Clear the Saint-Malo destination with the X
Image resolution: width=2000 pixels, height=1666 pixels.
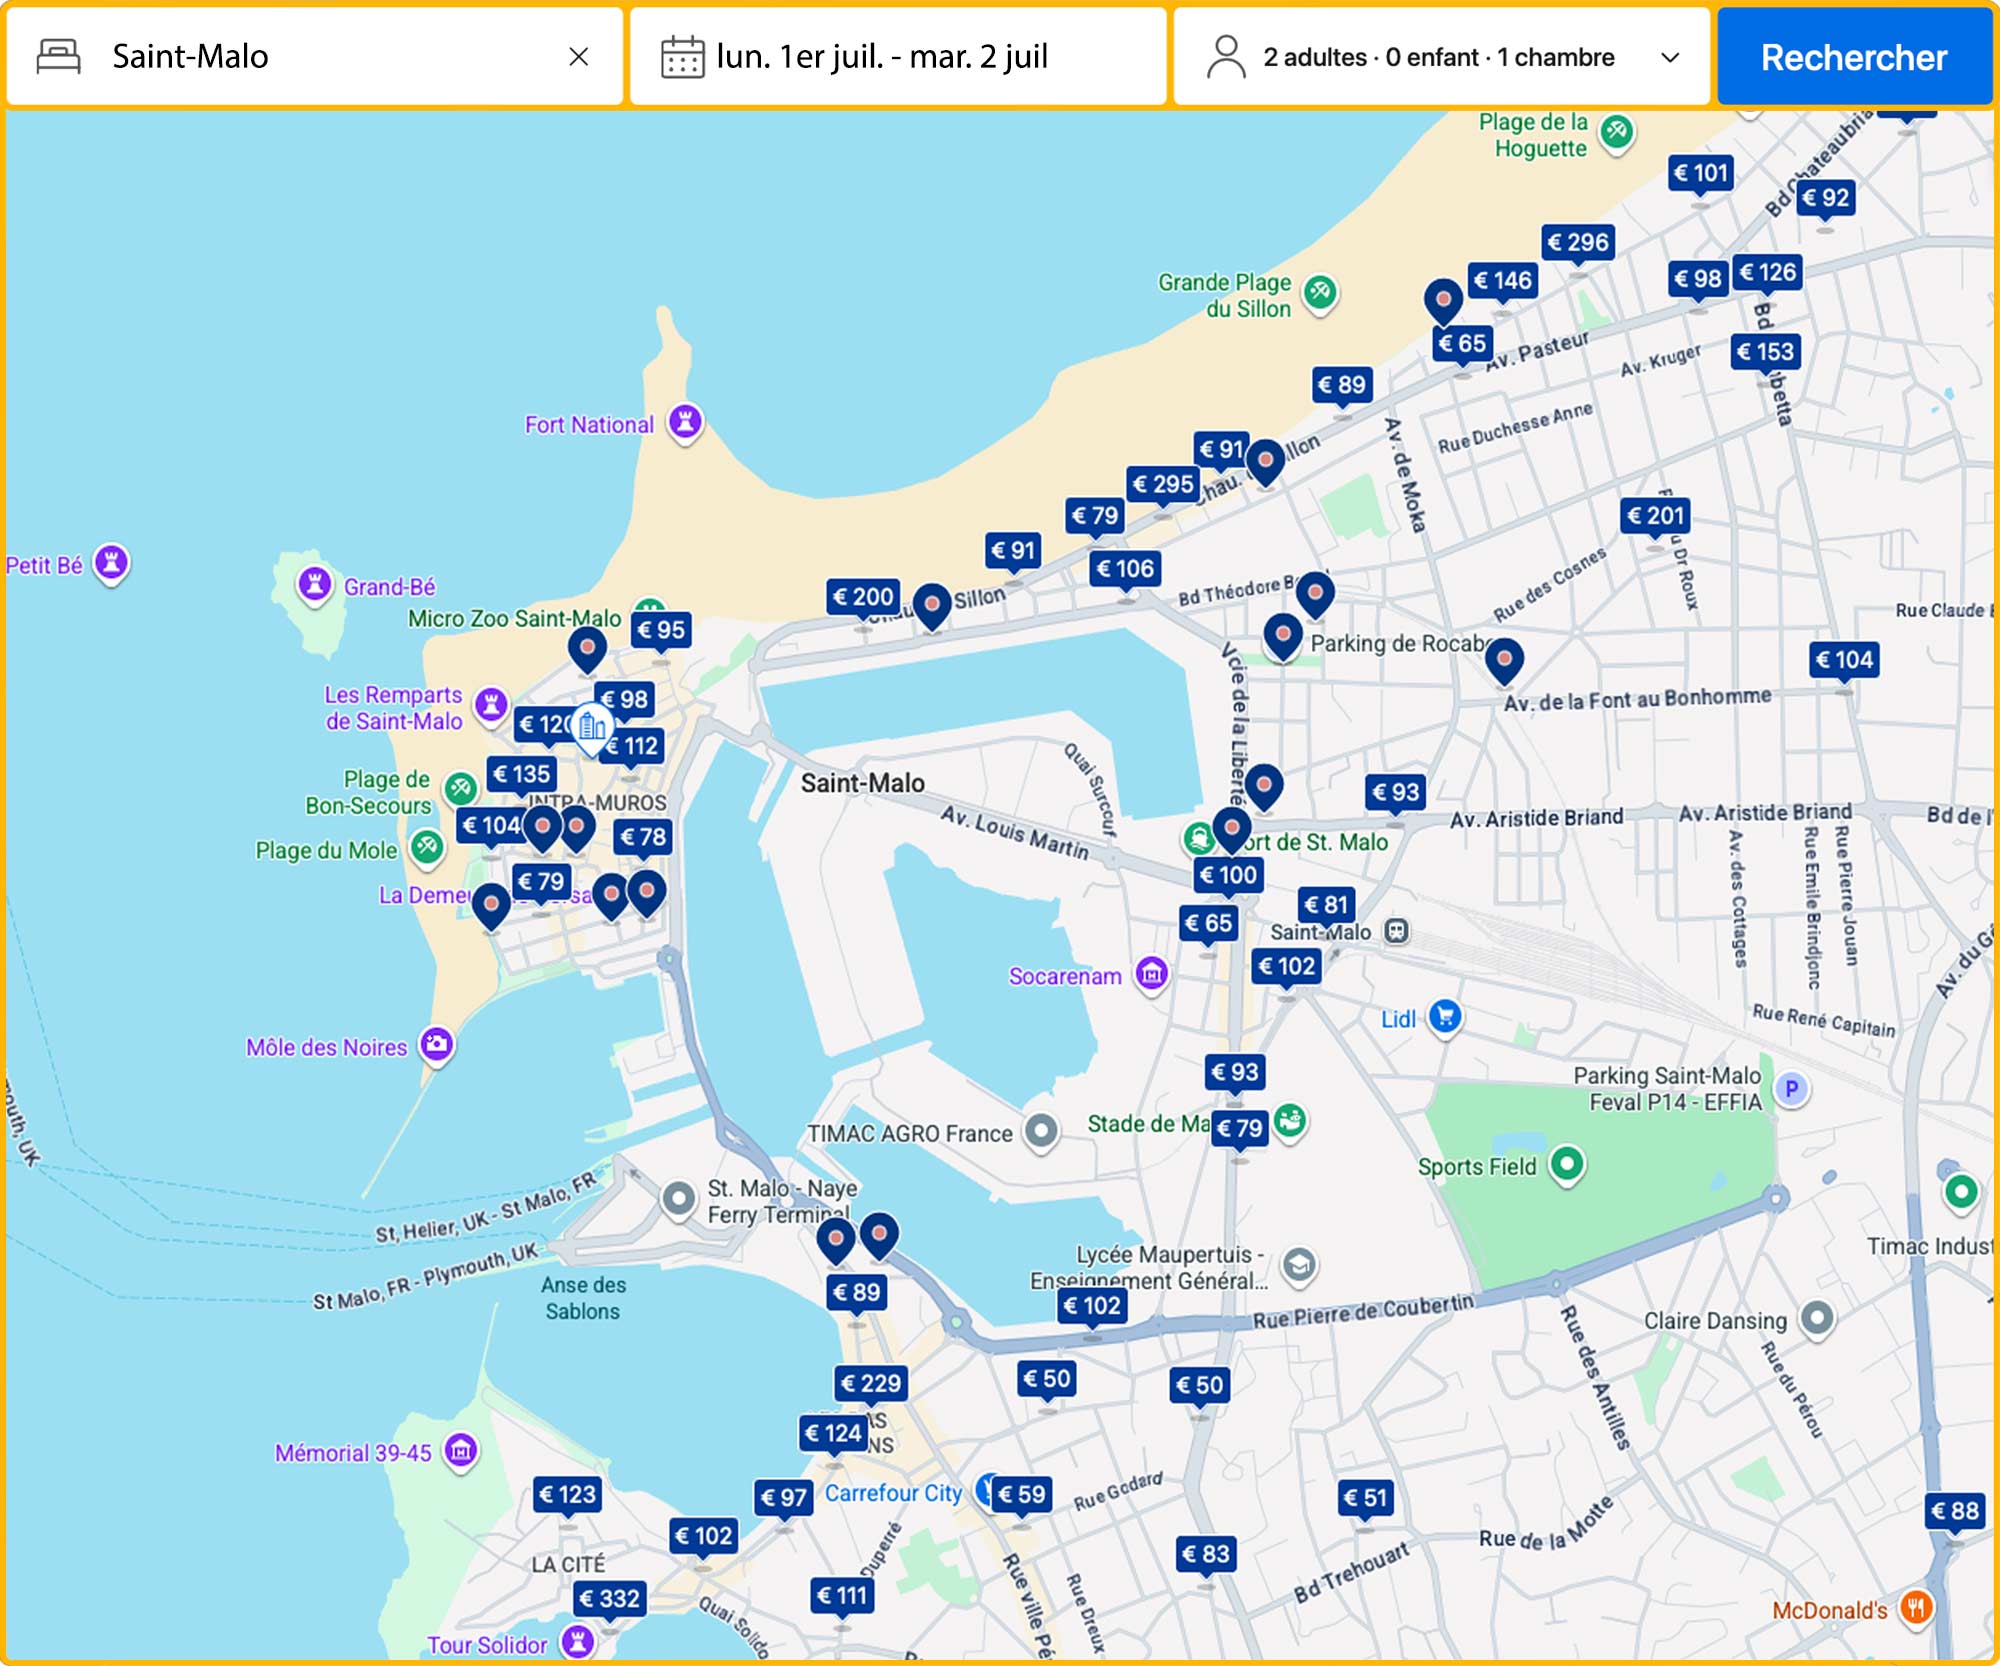[579, 57]
